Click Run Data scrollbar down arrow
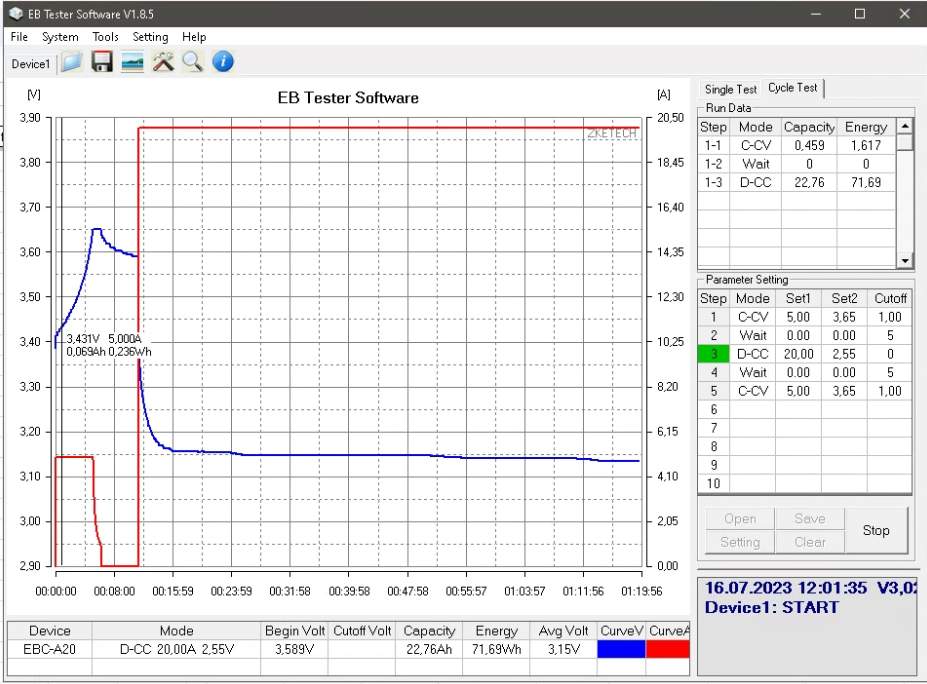The height and width of the screenshot is (684, 927). (905, 261)
